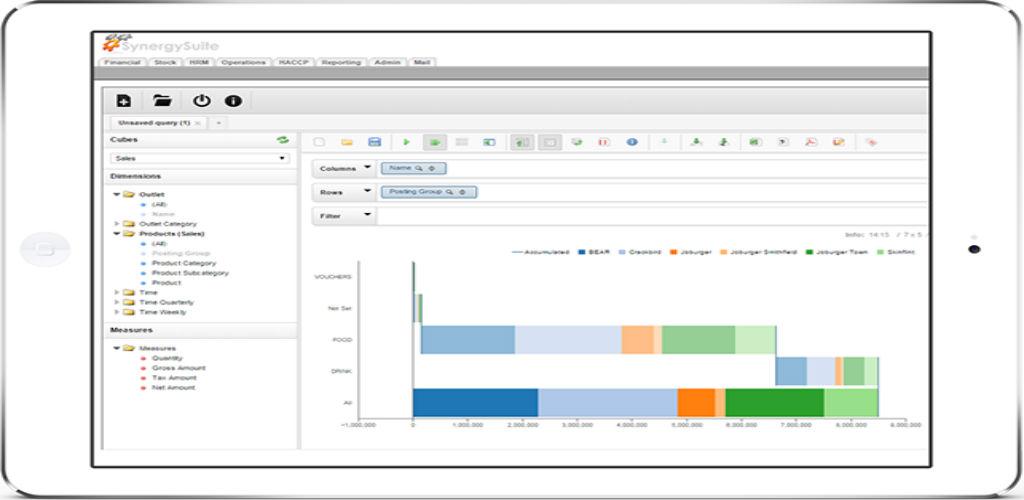Add new query tab with plus
Viewport: 1024px width, 500px height.
coord(219,123)
